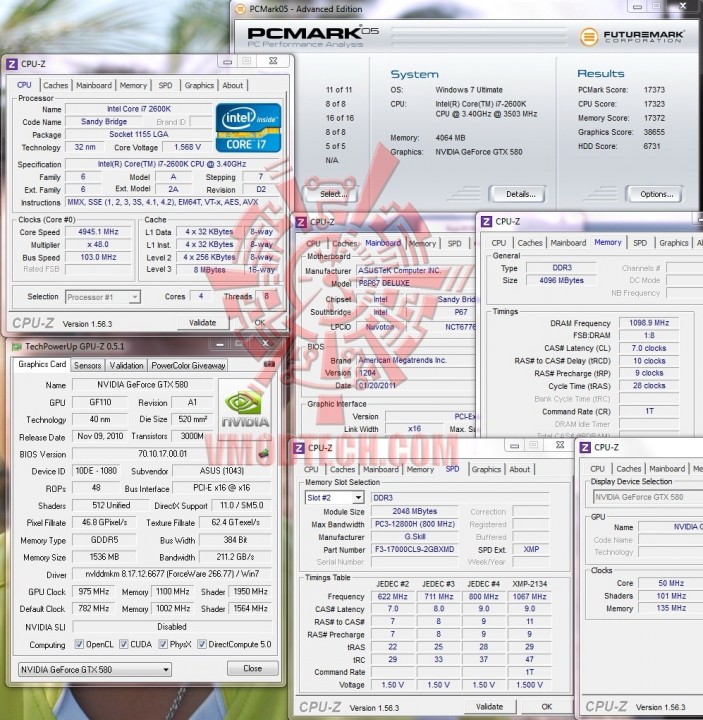Click Close button in GPU-Z
703x720 pixels.
point(253,669)
